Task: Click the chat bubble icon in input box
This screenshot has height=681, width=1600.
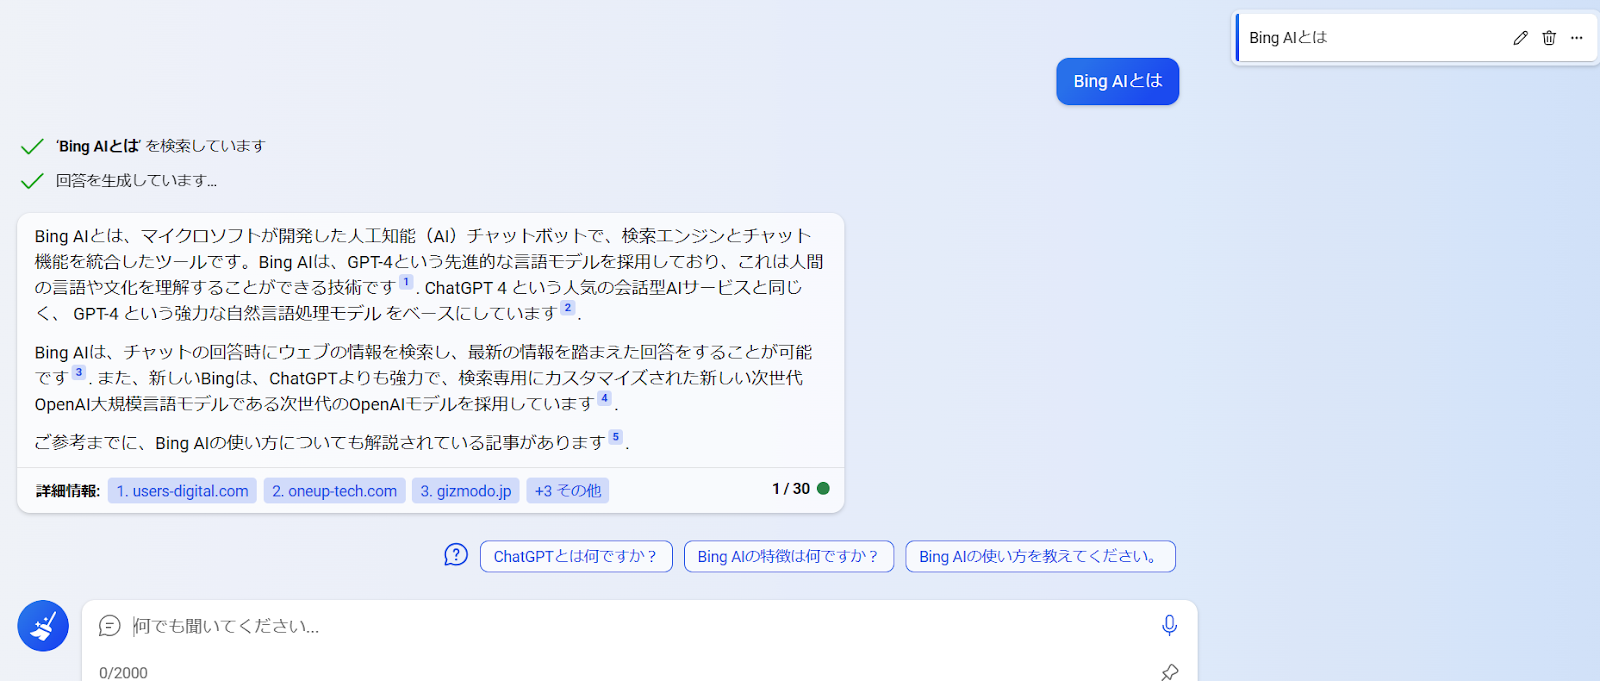Action: click(110, 626)
